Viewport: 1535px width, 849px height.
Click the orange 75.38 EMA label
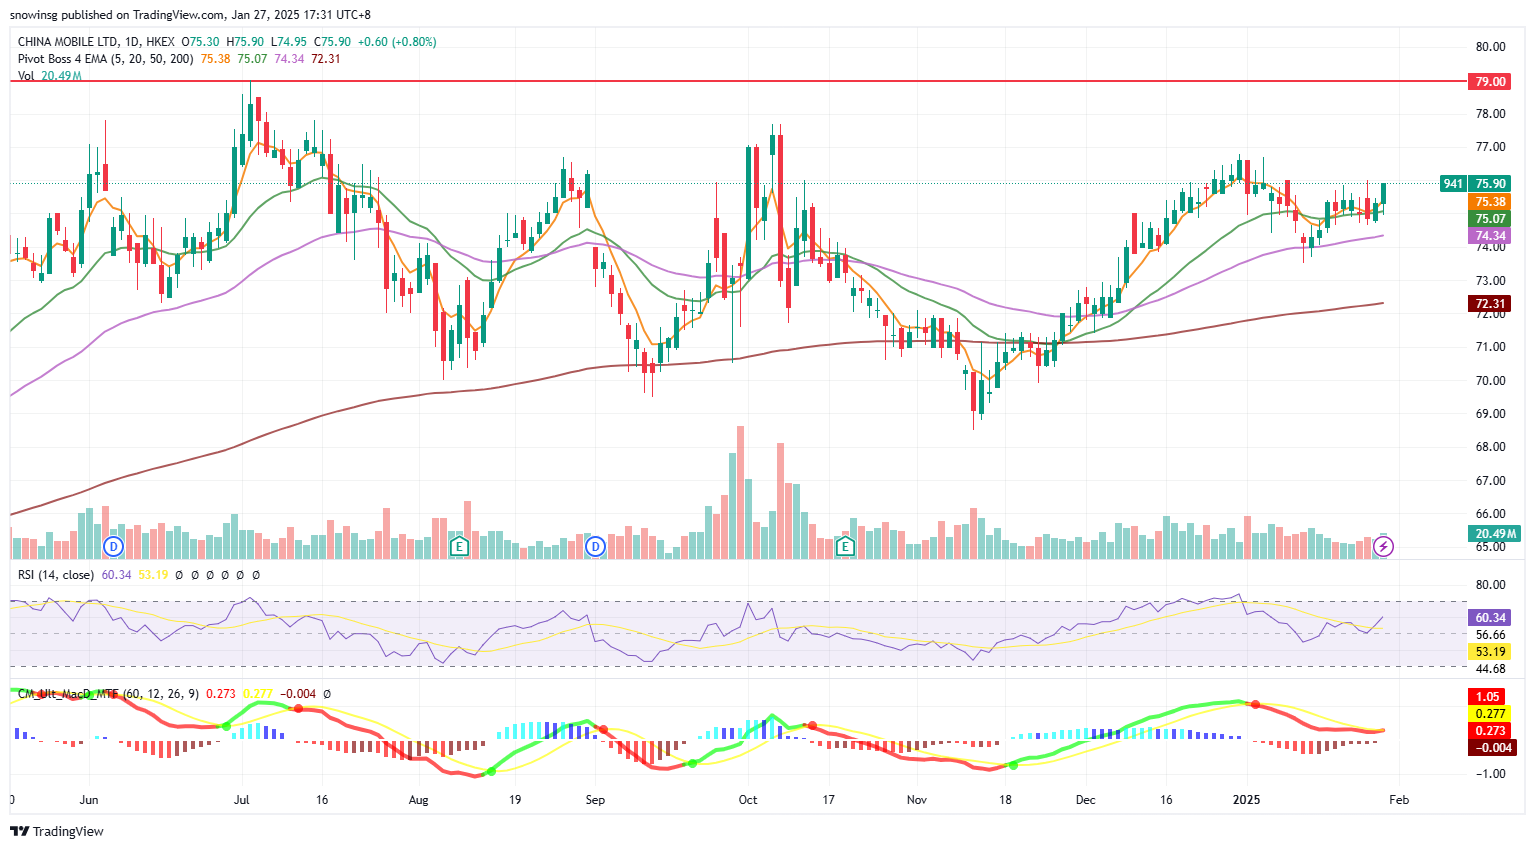point(1490,202)
